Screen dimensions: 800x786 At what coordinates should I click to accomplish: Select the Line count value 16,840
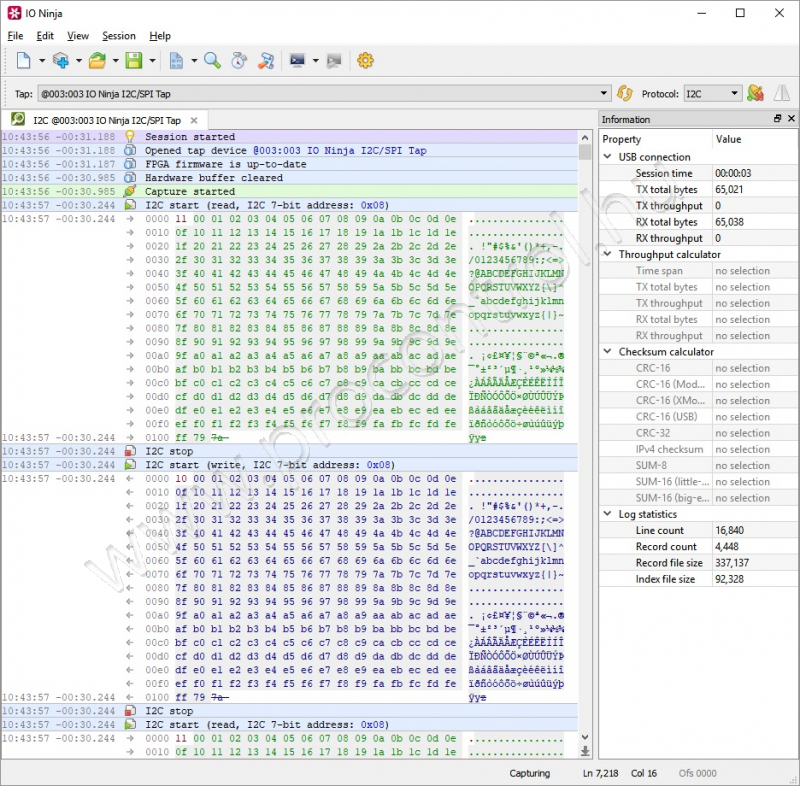click(x=730, y=530)
